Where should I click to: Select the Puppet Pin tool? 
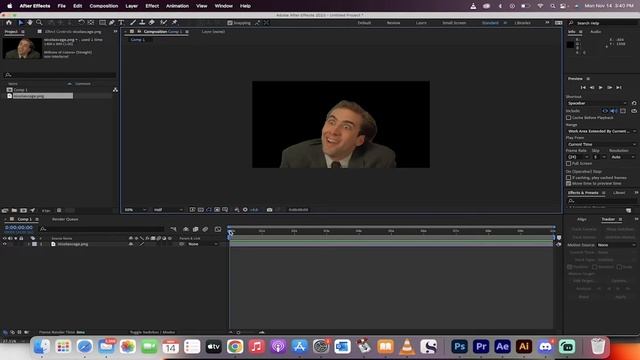click(x=175, y=23)
